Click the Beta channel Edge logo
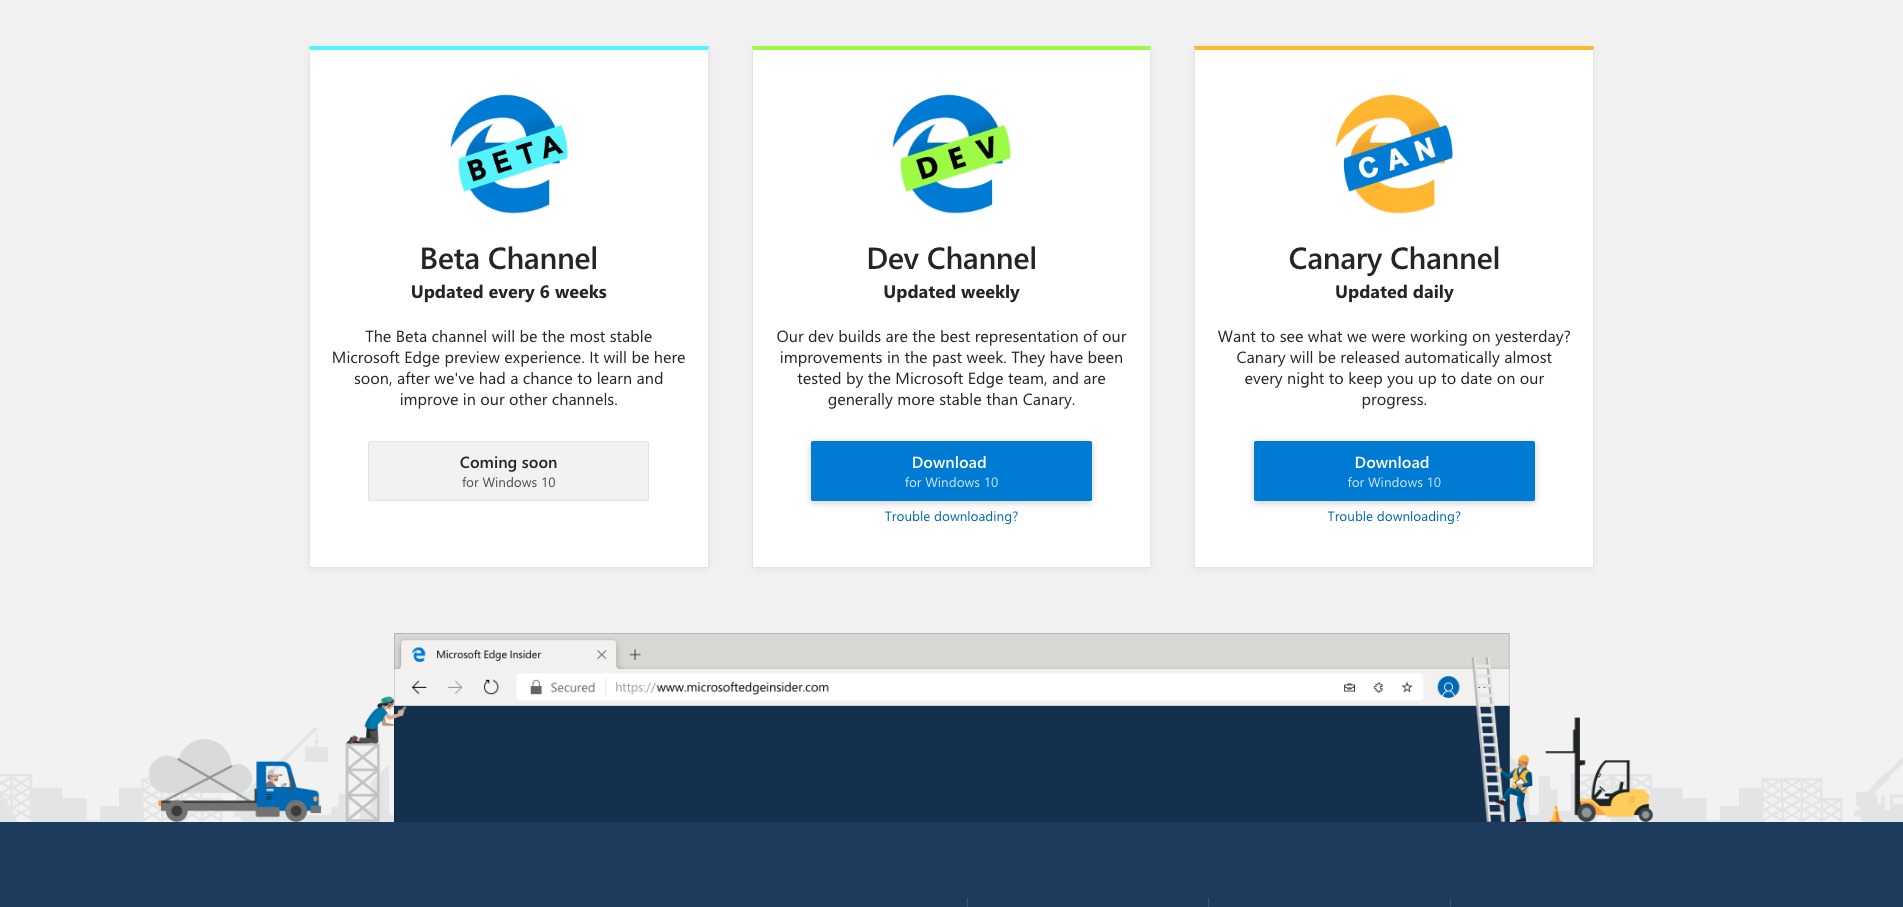 tap(509, 154)
